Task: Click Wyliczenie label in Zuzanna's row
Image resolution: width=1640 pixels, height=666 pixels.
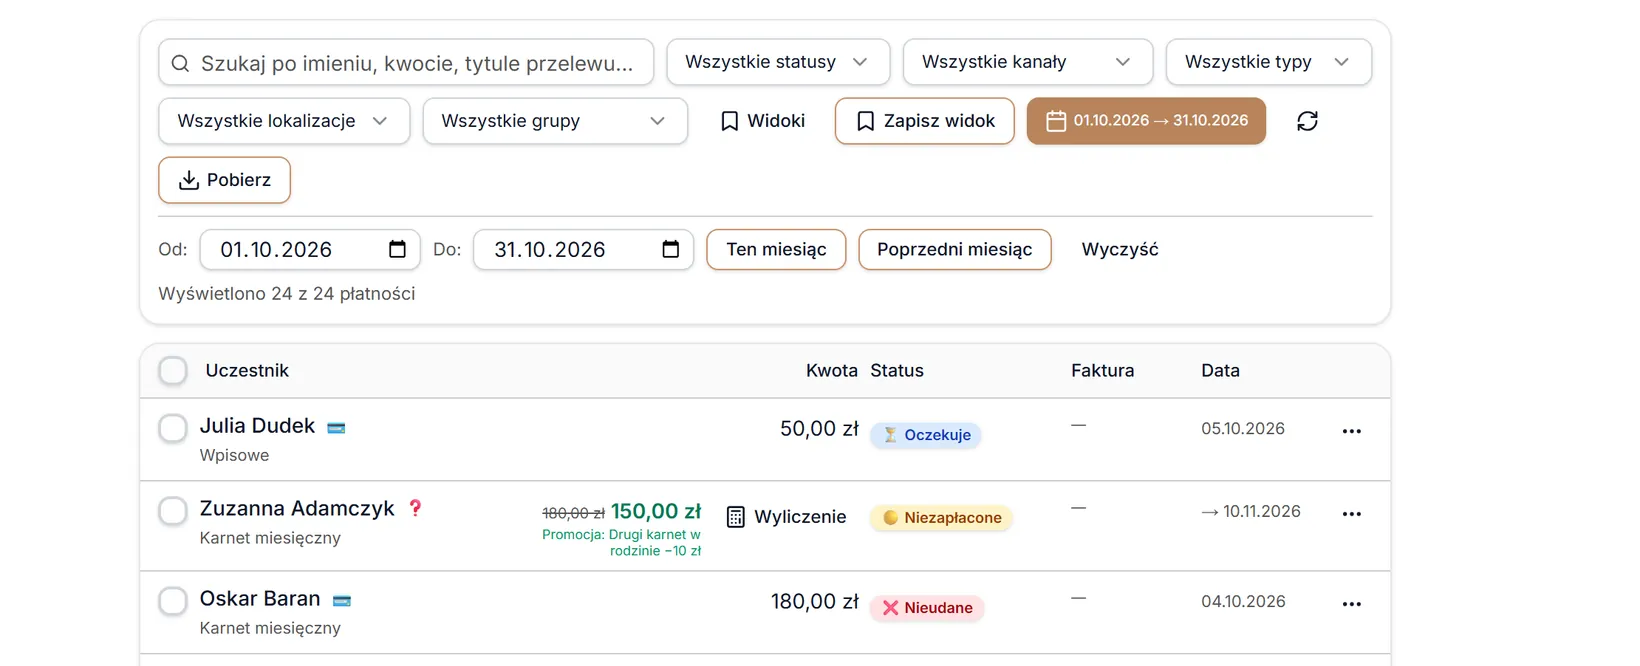Action: tap(800, 517)
